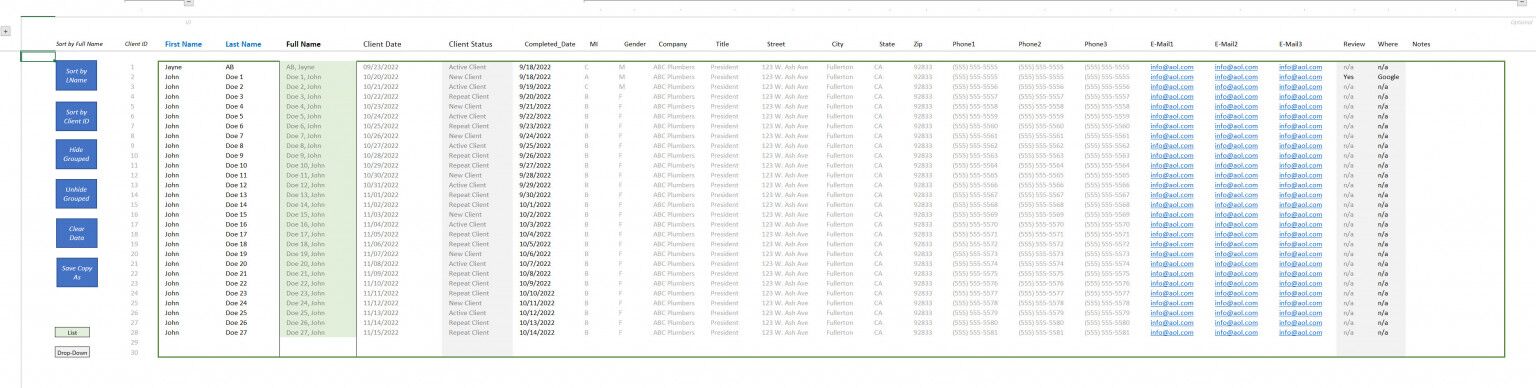The width and height of the screenshot is (1536, 388).
Task: Select the First Name column header
Action: 183,44
